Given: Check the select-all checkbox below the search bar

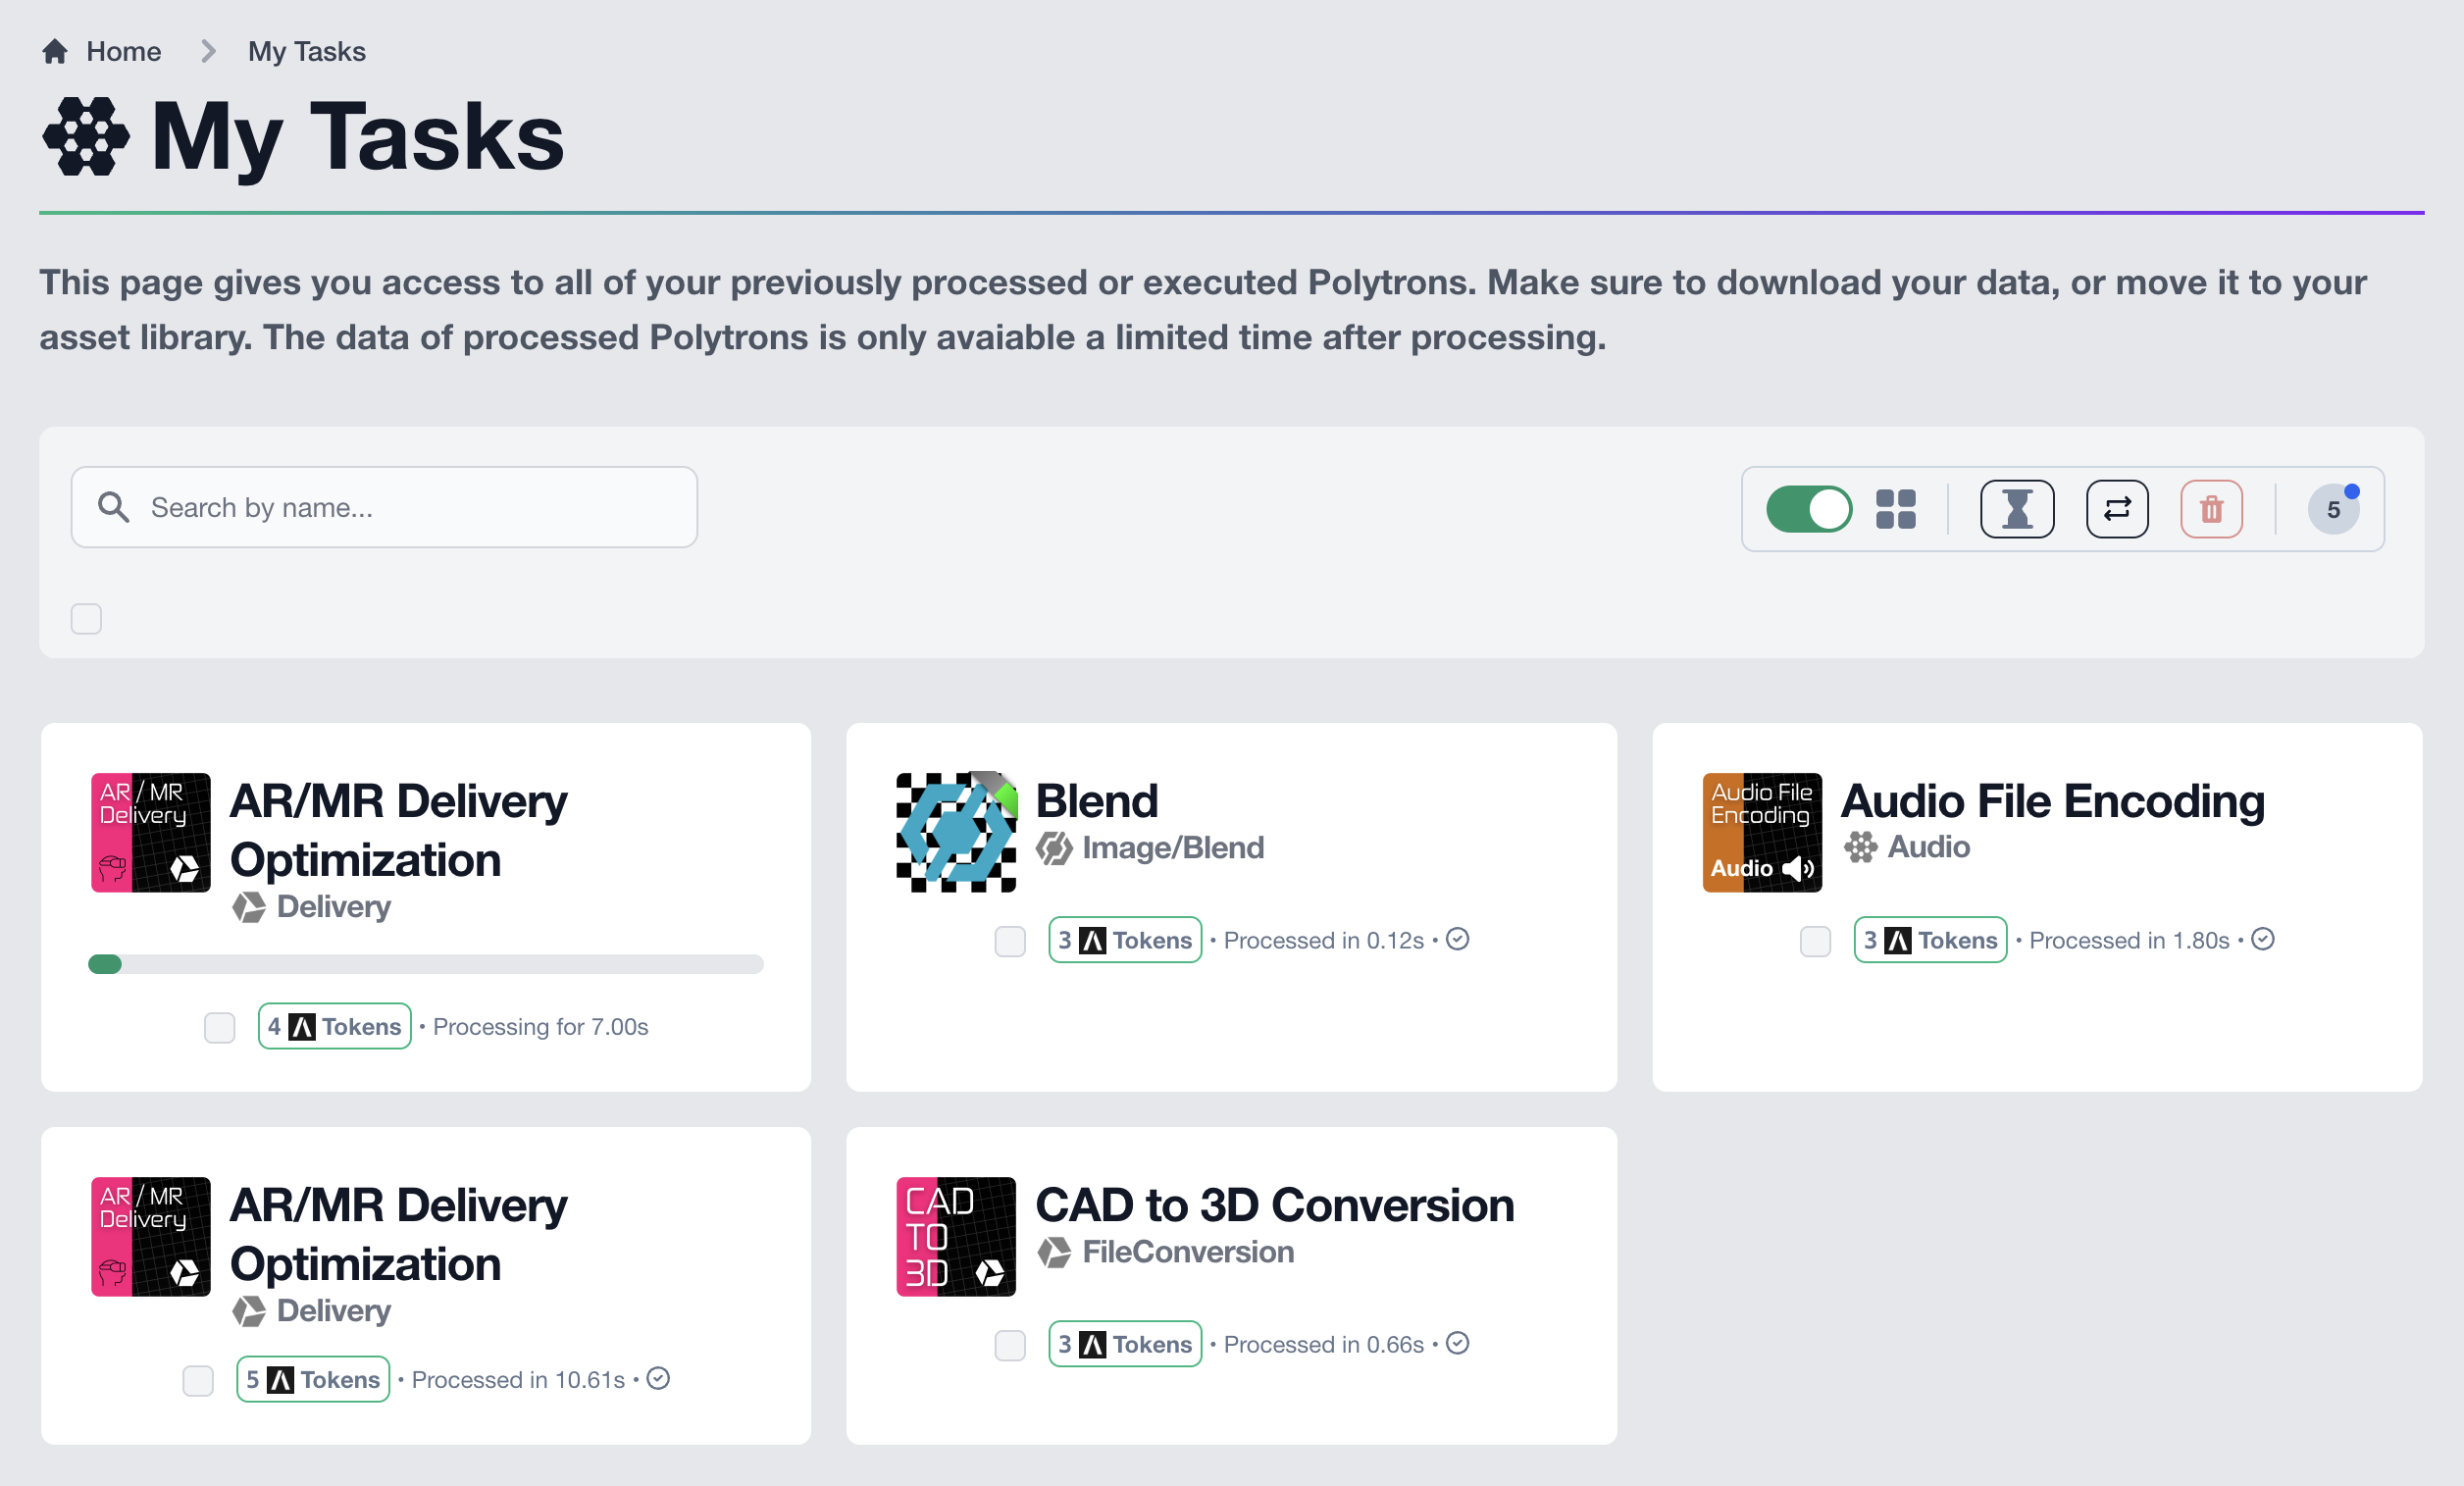Looking at the screenshot, I should point(86,619).
